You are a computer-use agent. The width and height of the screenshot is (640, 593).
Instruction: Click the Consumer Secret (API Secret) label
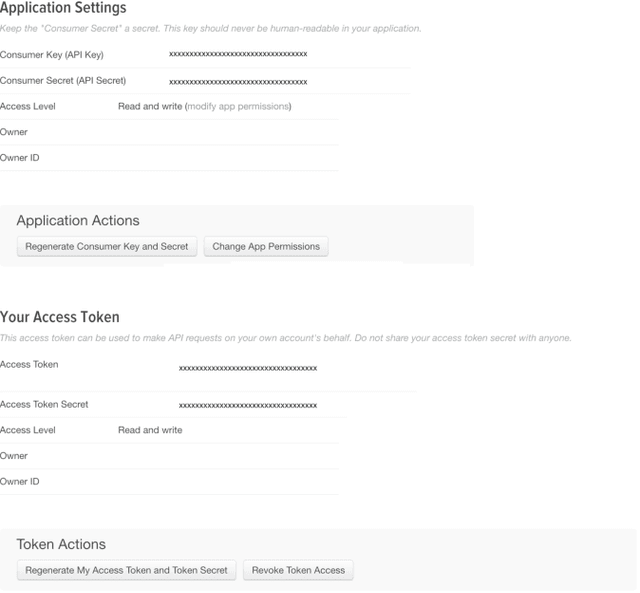point(63,80)
